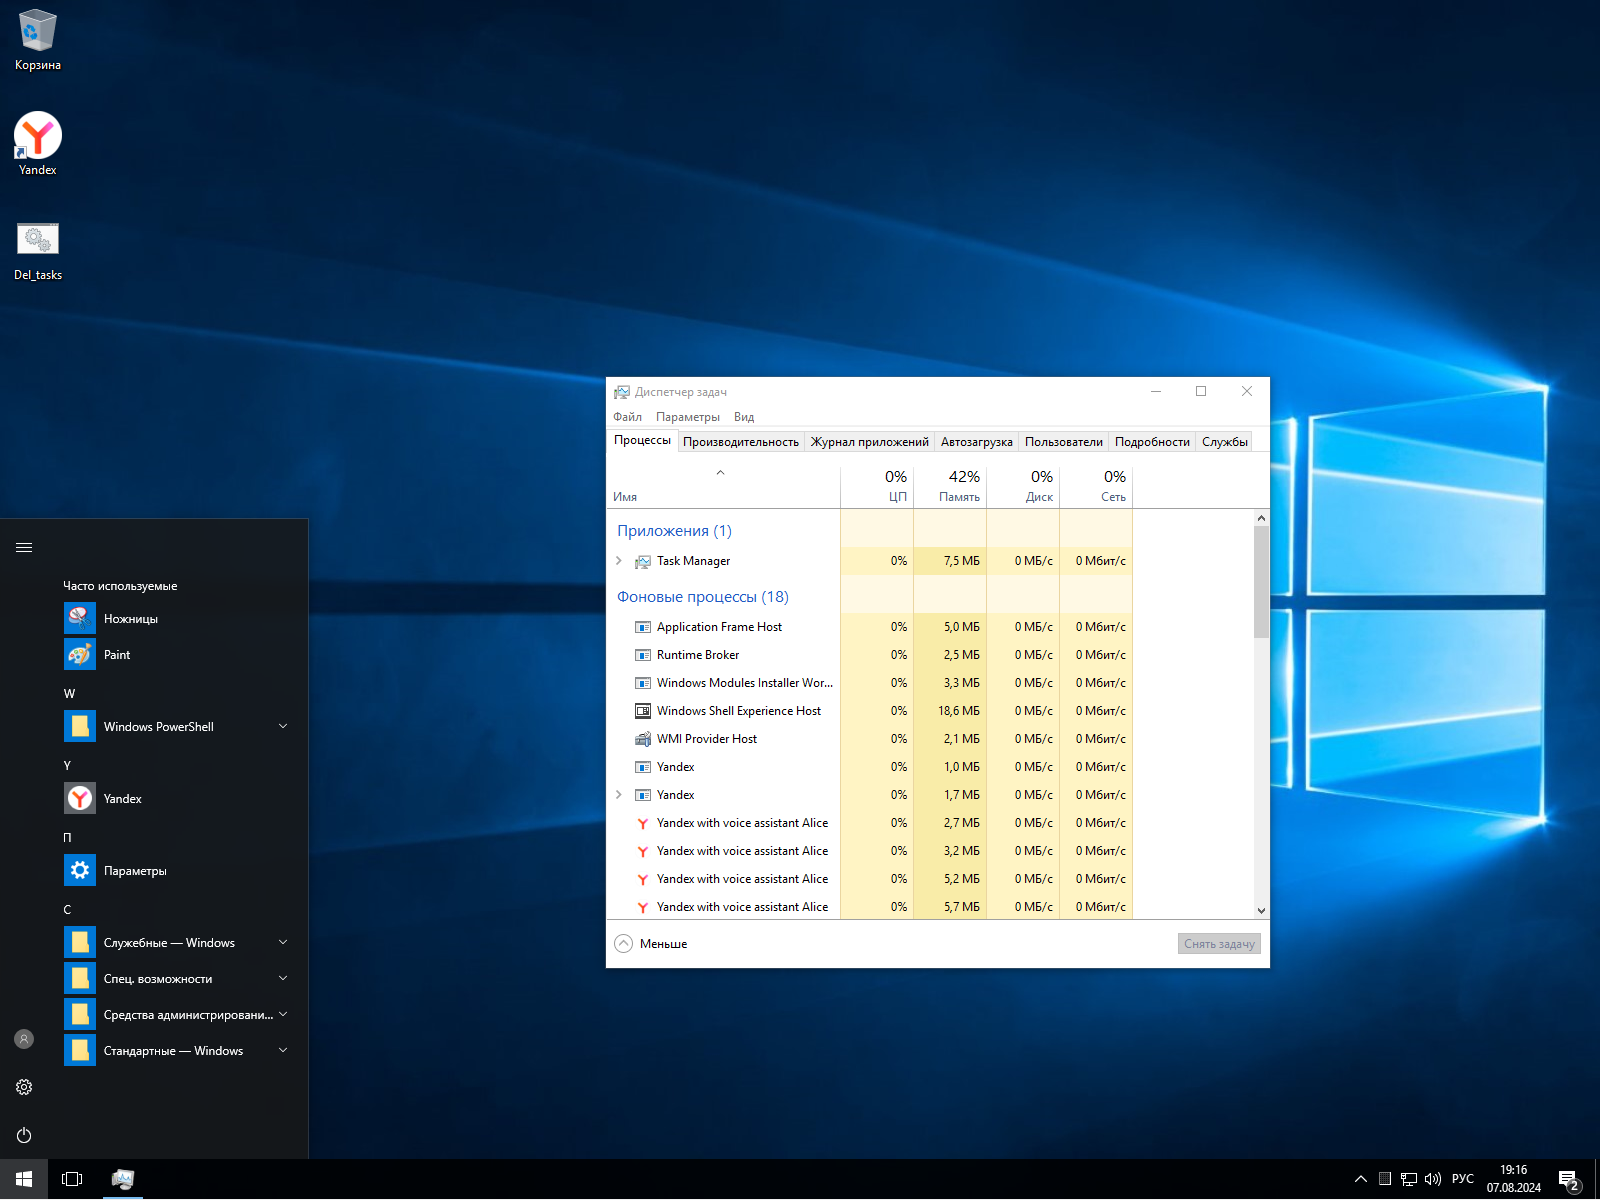Select the 18,6 МБ memory cell
The width and height of the screenshot is (1600, 1200).
click(950, 711)
